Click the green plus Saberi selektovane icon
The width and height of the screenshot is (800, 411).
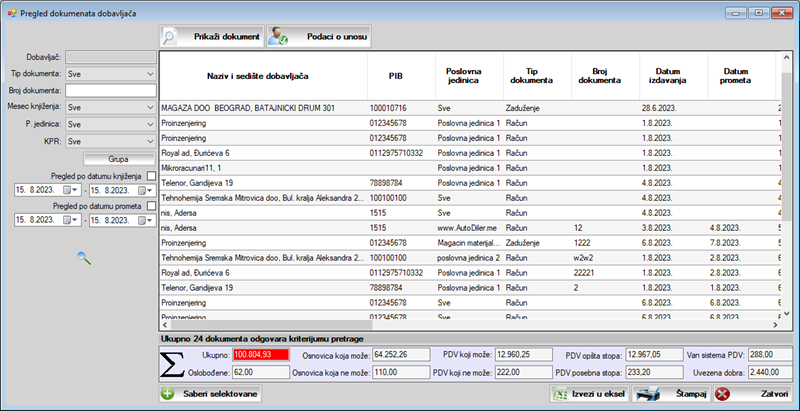point(168,394)
